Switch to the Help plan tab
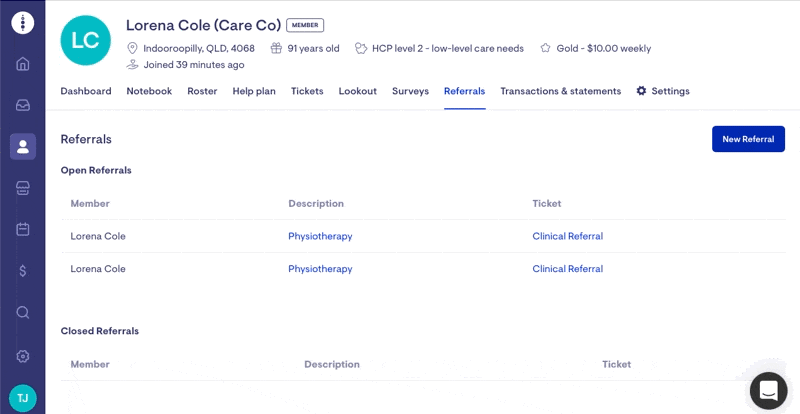This screenshot has width=800, height=414. pos(254,91)
